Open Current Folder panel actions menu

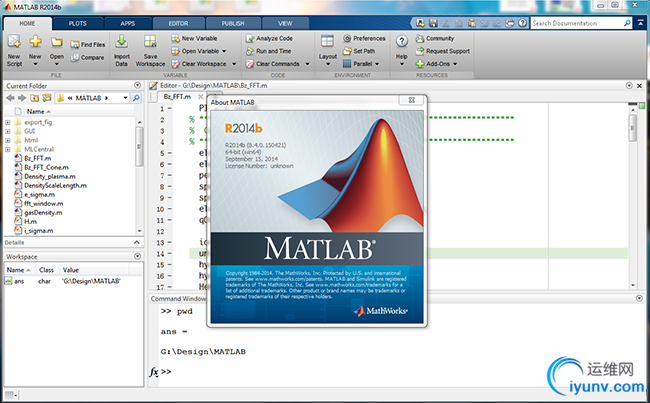tap(138, 85)
